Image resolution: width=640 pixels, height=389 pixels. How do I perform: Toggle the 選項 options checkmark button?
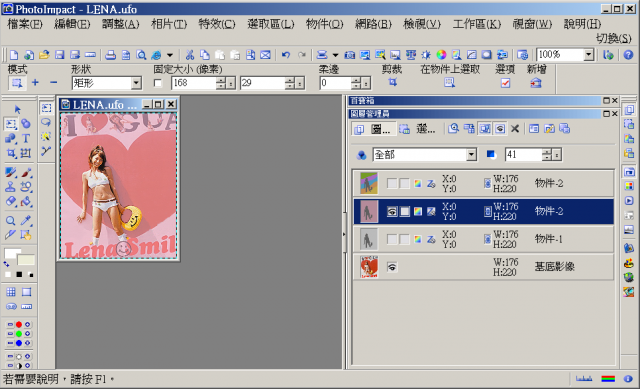tap(505, 83)
